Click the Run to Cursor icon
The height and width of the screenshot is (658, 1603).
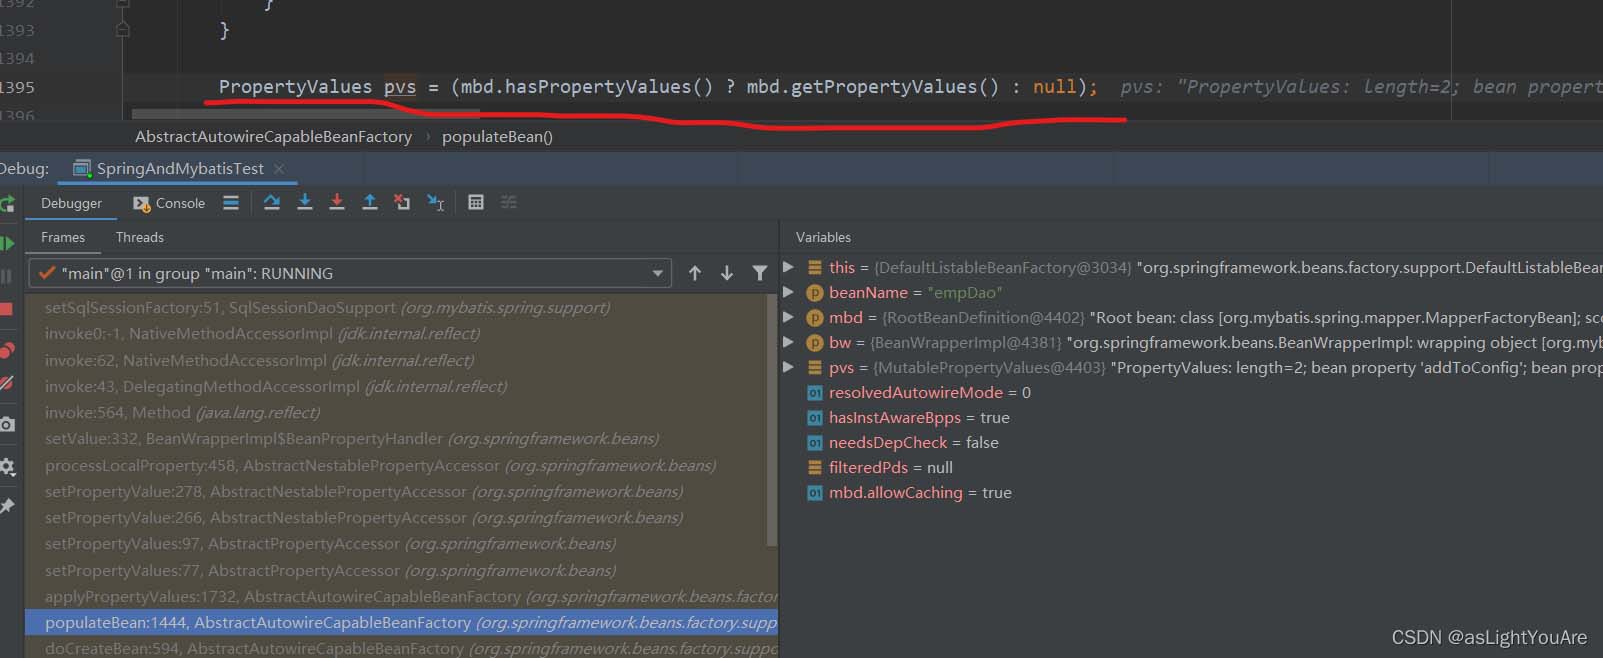point(435,203)
